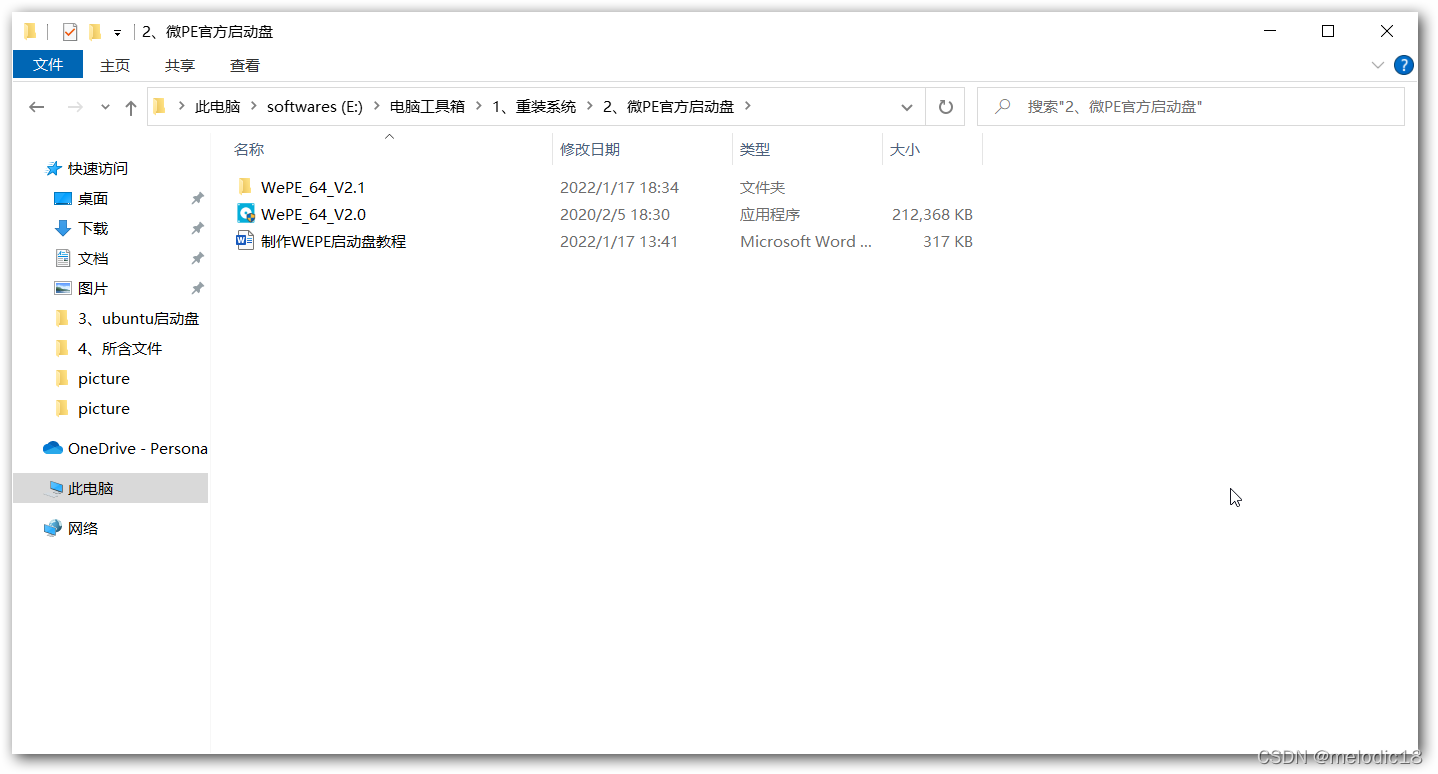Click the 下载 download arrow icon
This screenshot has height=774, width=1438.
(63, 228)
